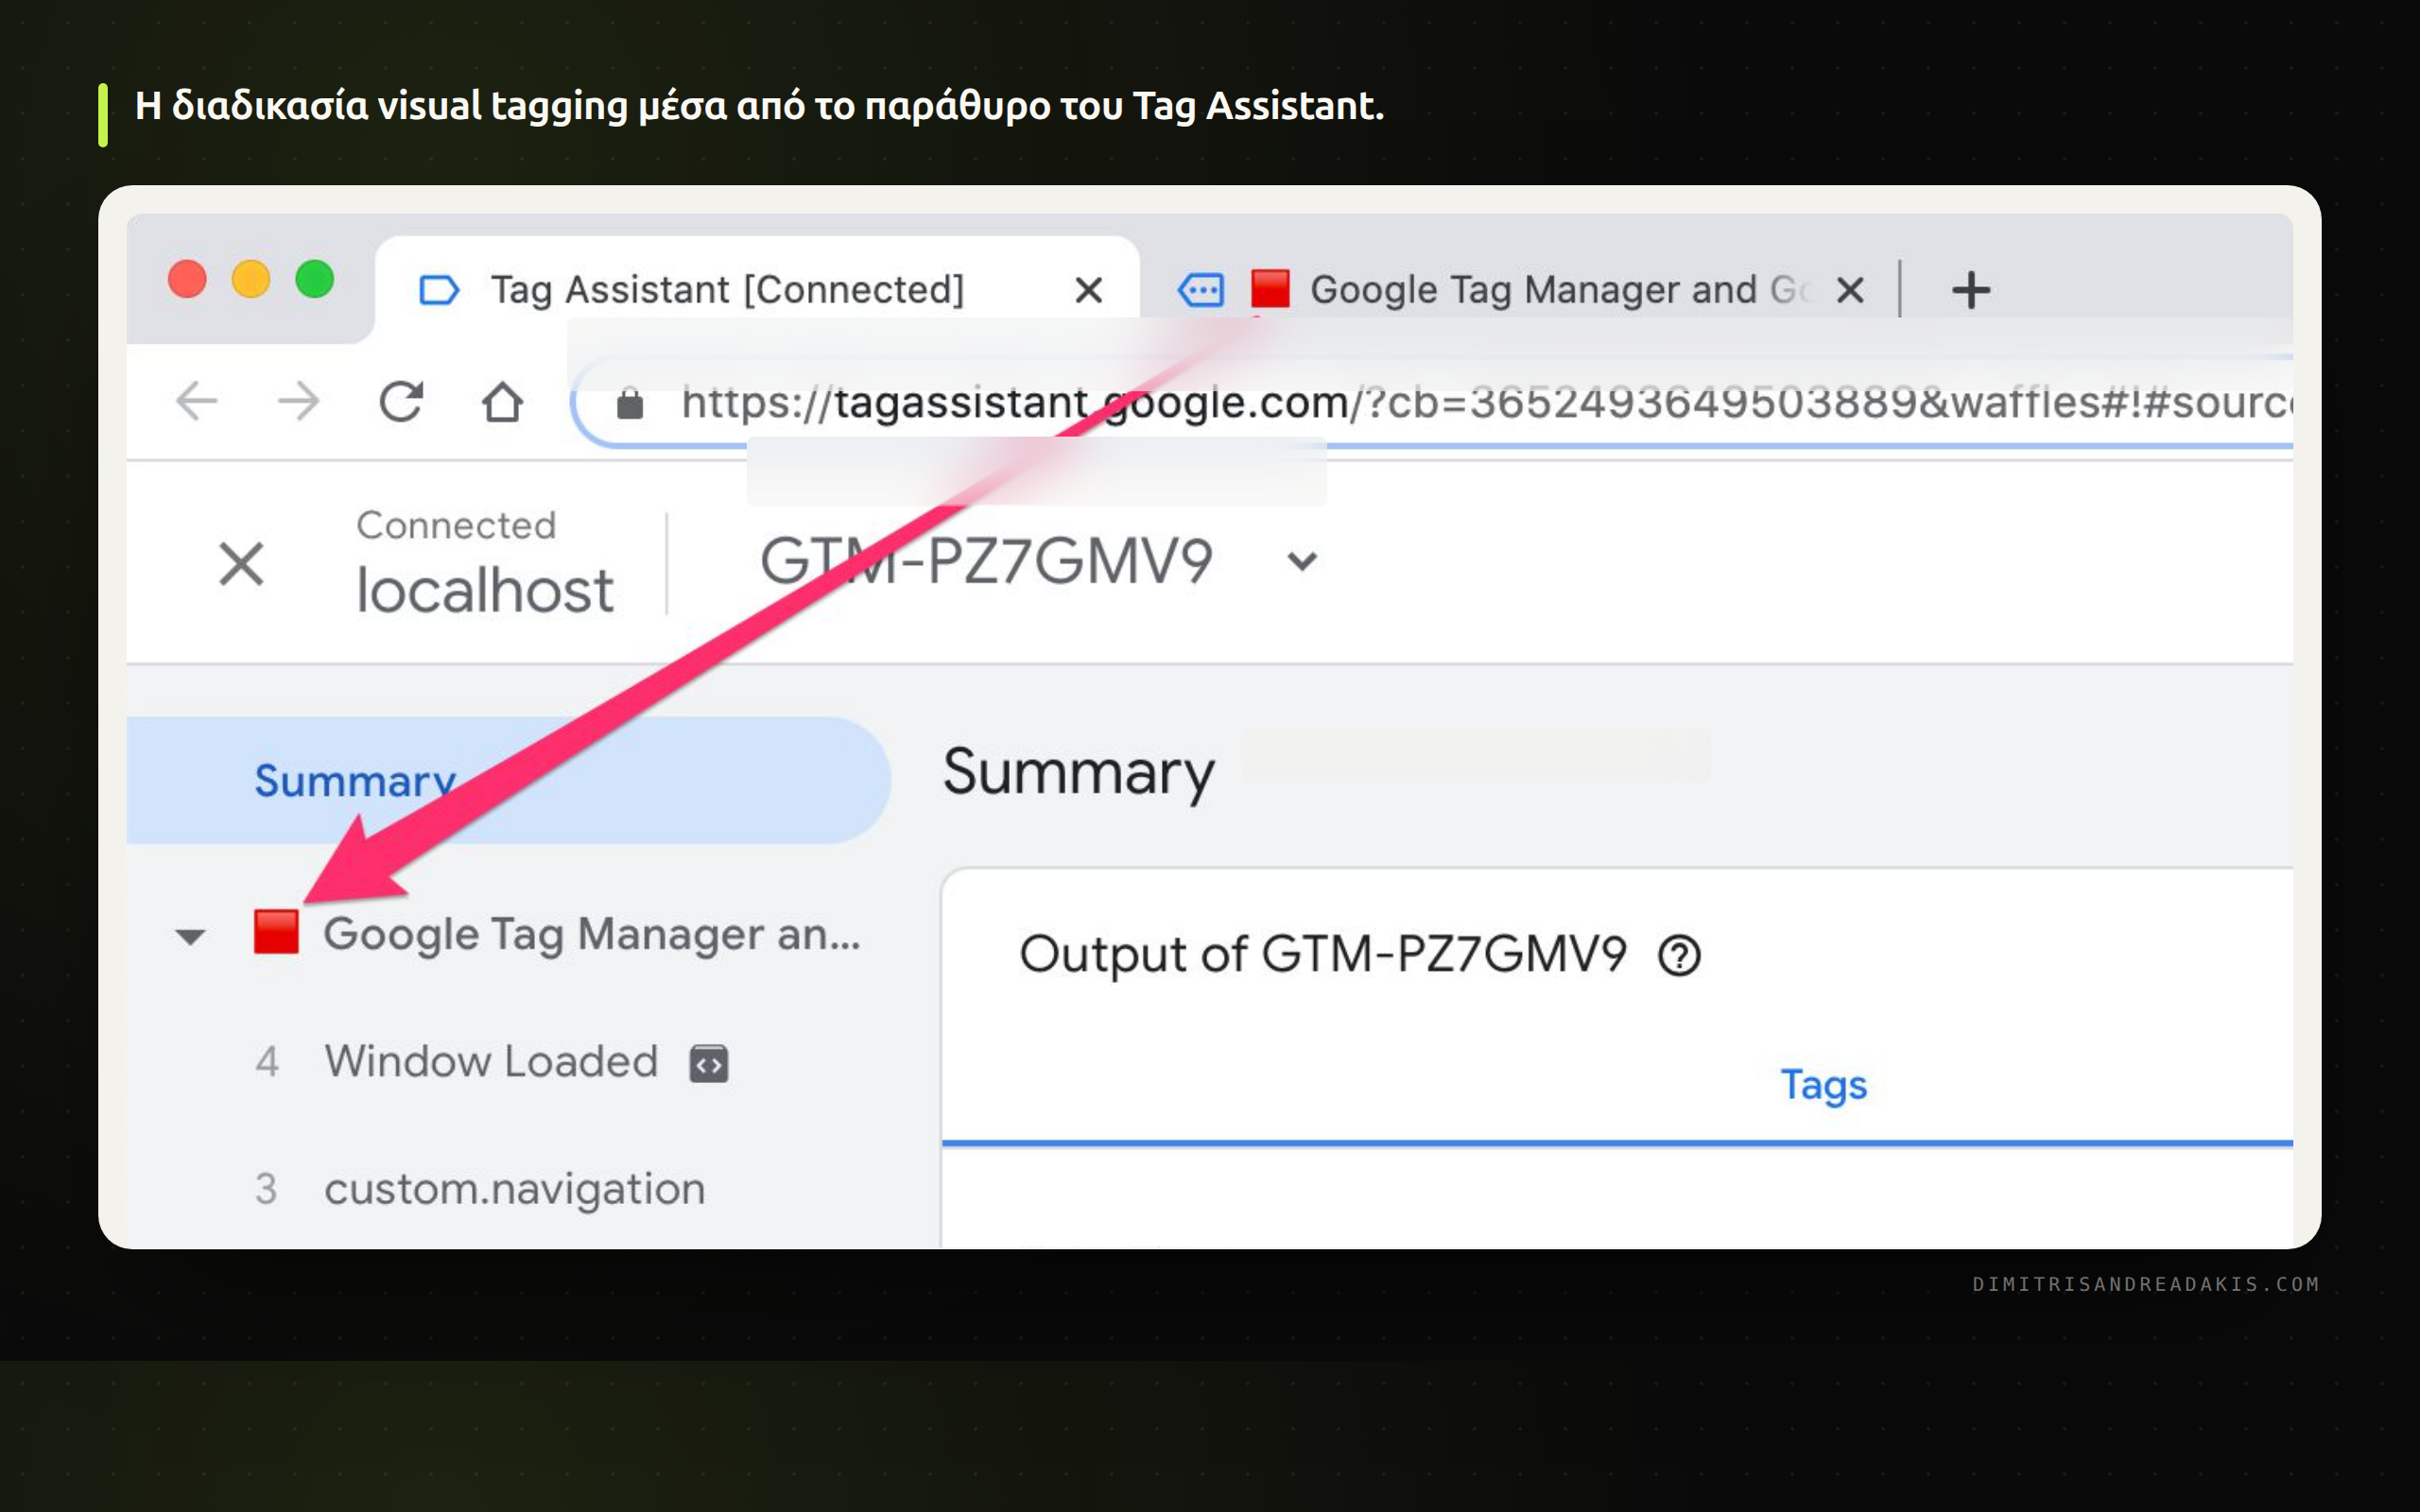Select event 4 Window Loaded
The image size is (2420, 1512).
pyautogui.click(x=491, y=1061)
